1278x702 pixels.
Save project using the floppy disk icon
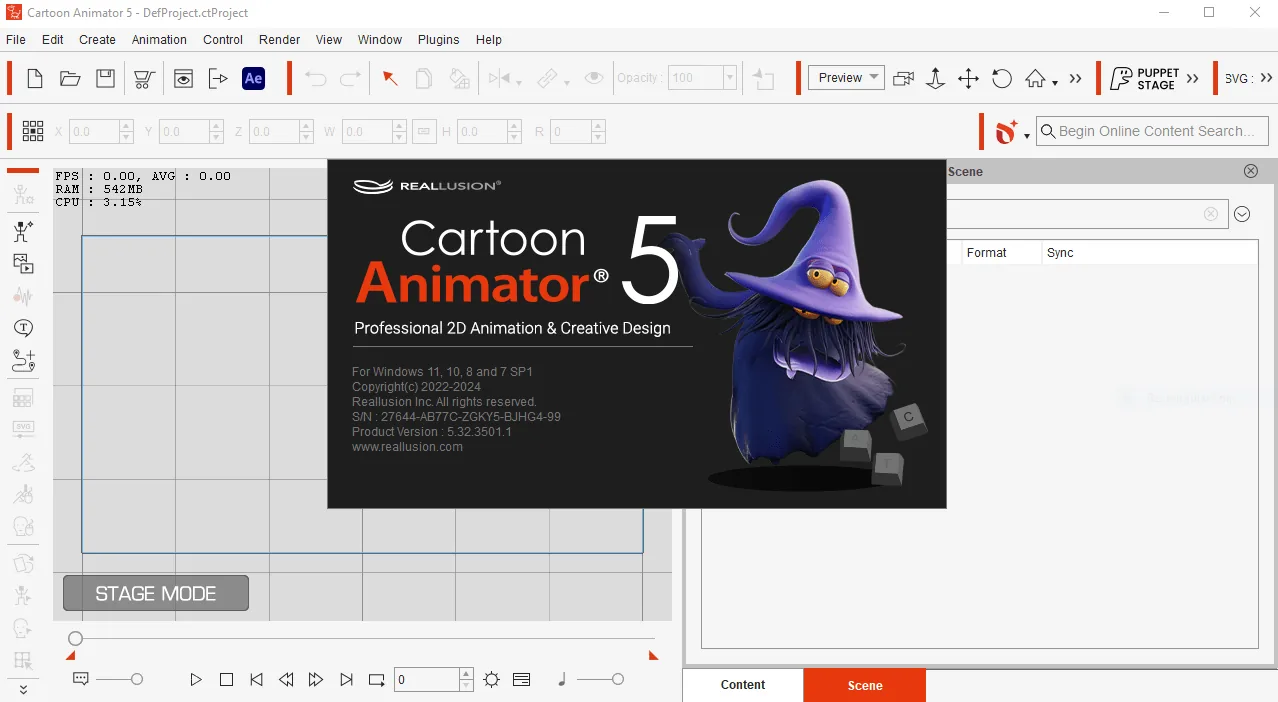105,78
